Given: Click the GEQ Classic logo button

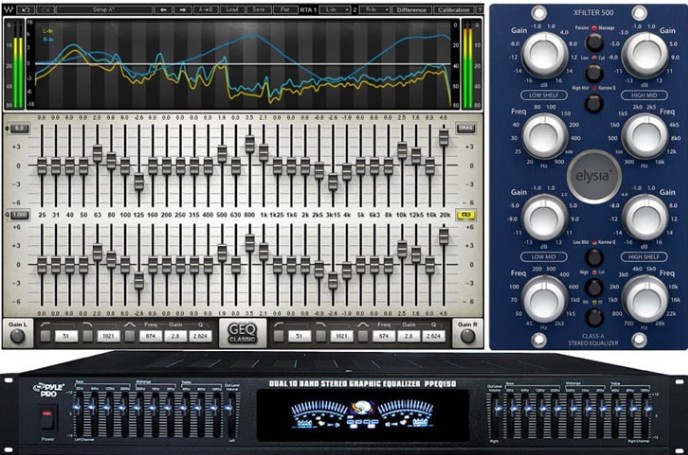Looking at the screenshot, I should tap(242, 333).
